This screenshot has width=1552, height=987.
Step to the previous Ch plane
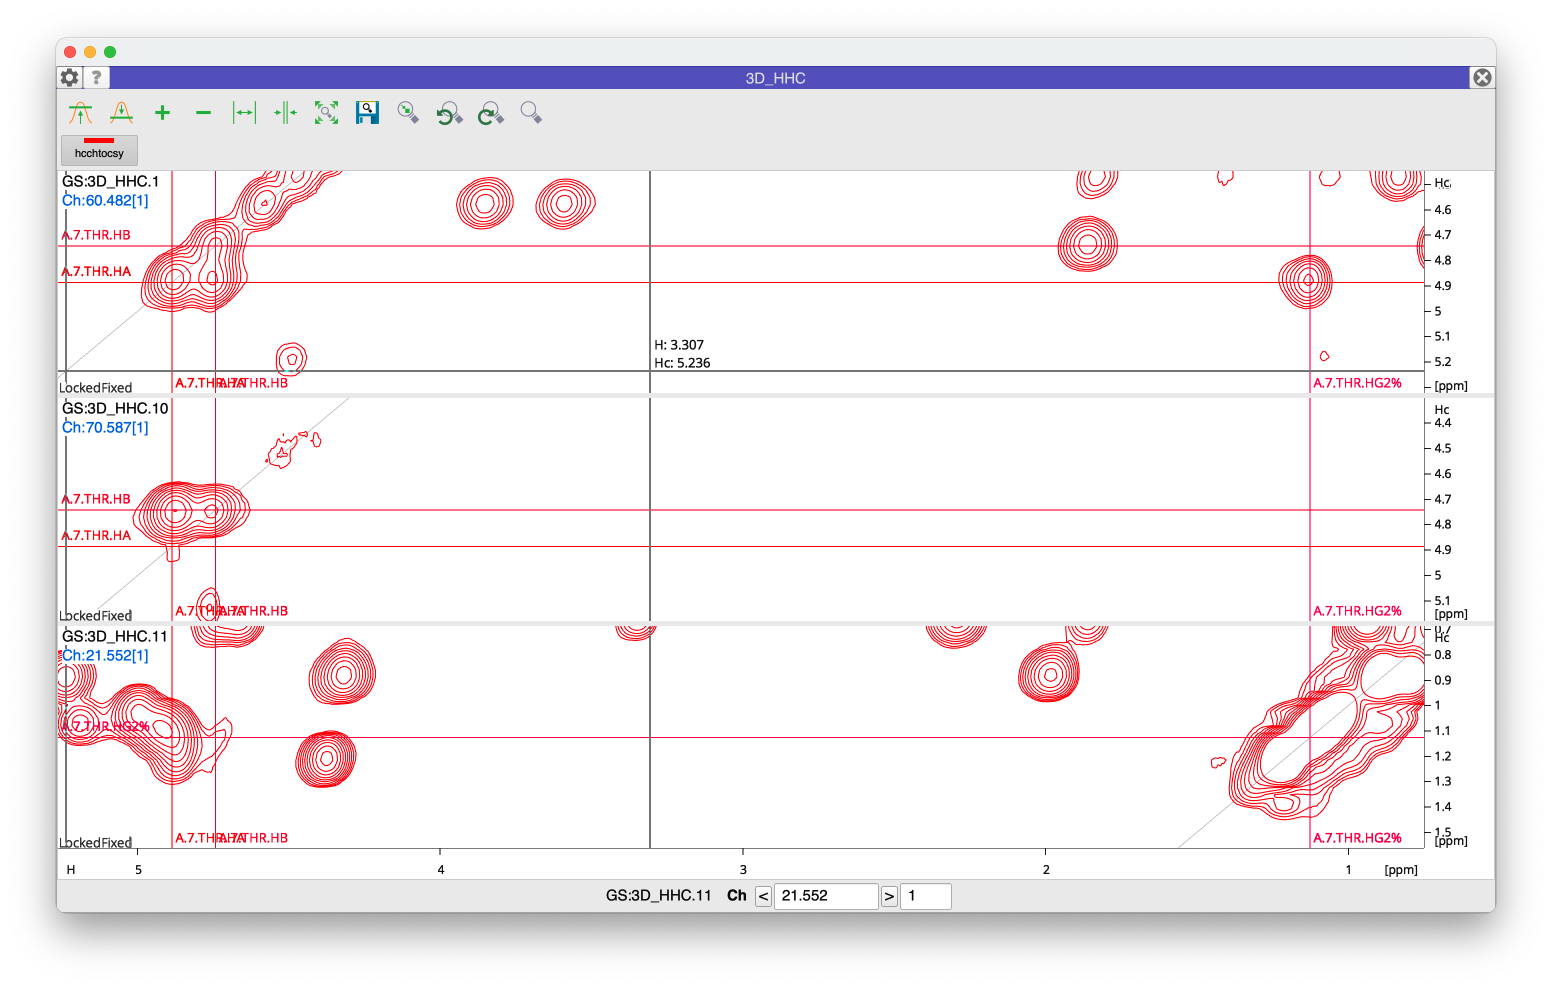[763, 896]
